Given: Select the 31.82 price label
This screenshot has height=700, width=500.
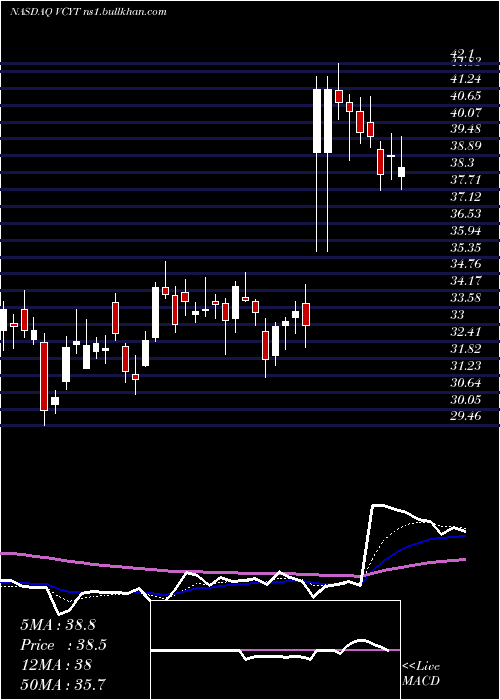Looking at the screenshot, I should [x=466, y=349].
